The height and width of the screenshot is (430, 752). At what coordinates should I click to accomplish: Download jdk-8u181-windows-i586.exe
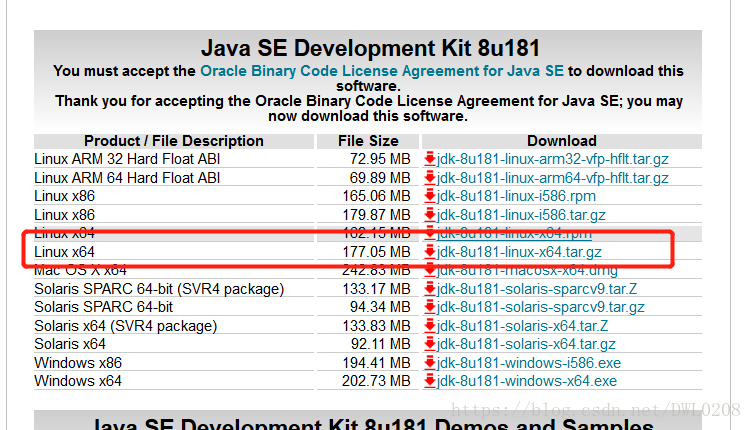529,363
